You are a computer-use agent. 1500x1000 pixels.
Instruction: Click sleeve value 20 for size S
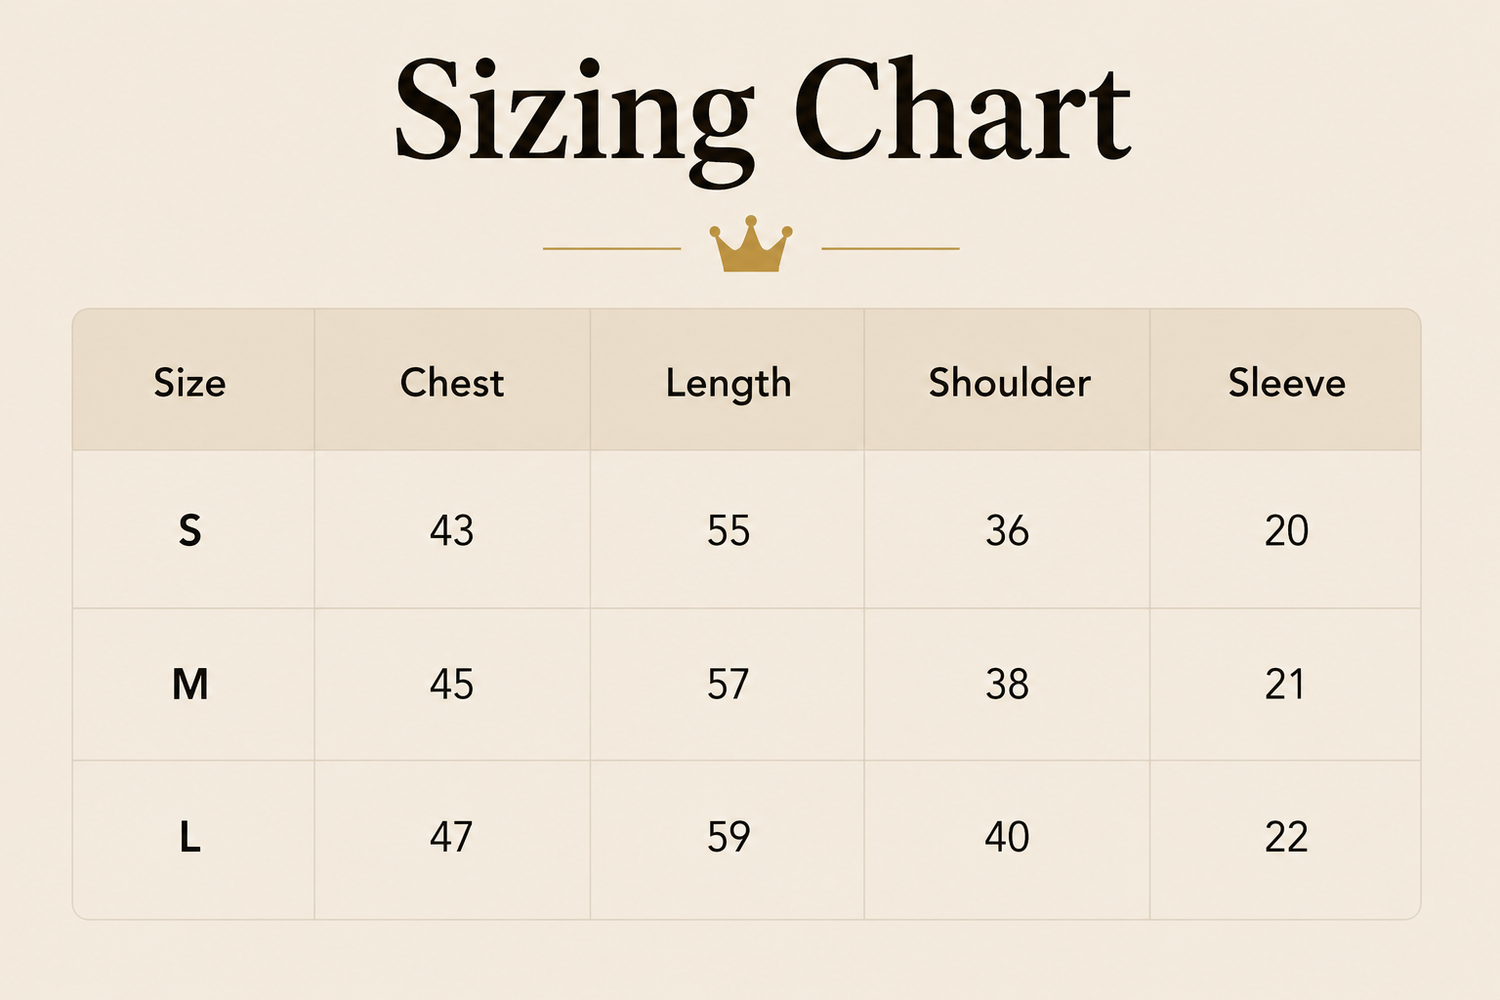click(1286, 531)
